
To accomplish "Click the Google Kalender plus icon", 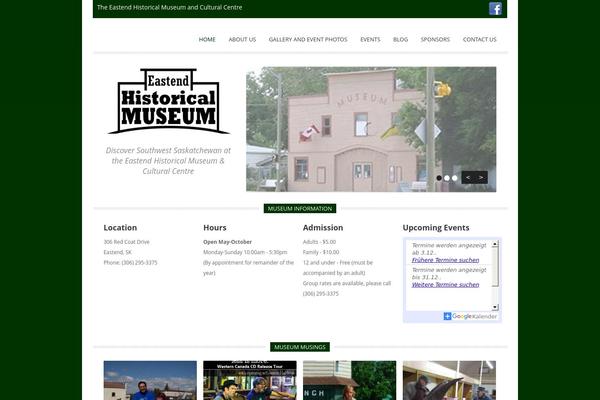I will coord(447,316).
